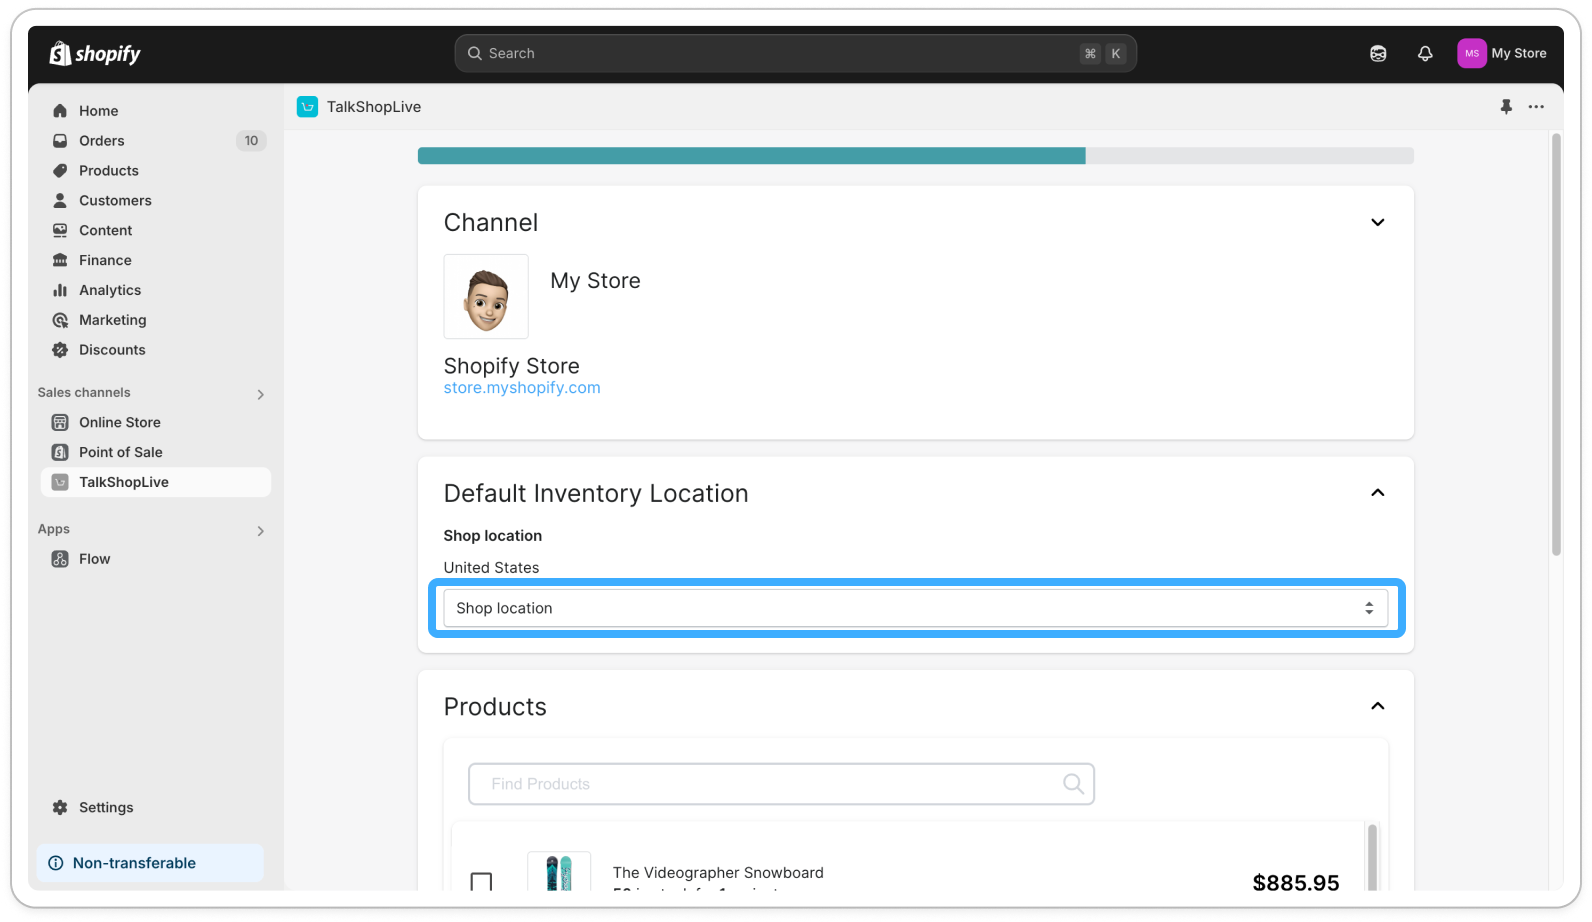Click the Non-transferable banner text

pyautogui.click(x=134, y=864)
